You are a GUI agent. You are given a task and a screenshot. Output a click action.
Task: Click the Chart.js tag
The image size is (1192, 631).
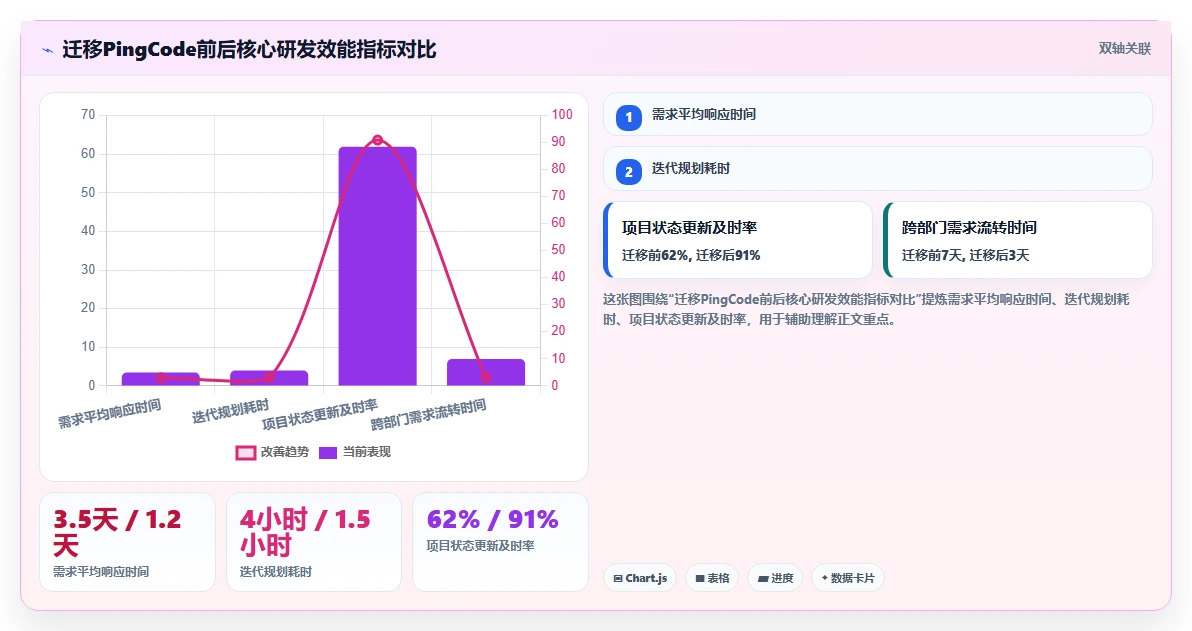(x=640, y=578)
